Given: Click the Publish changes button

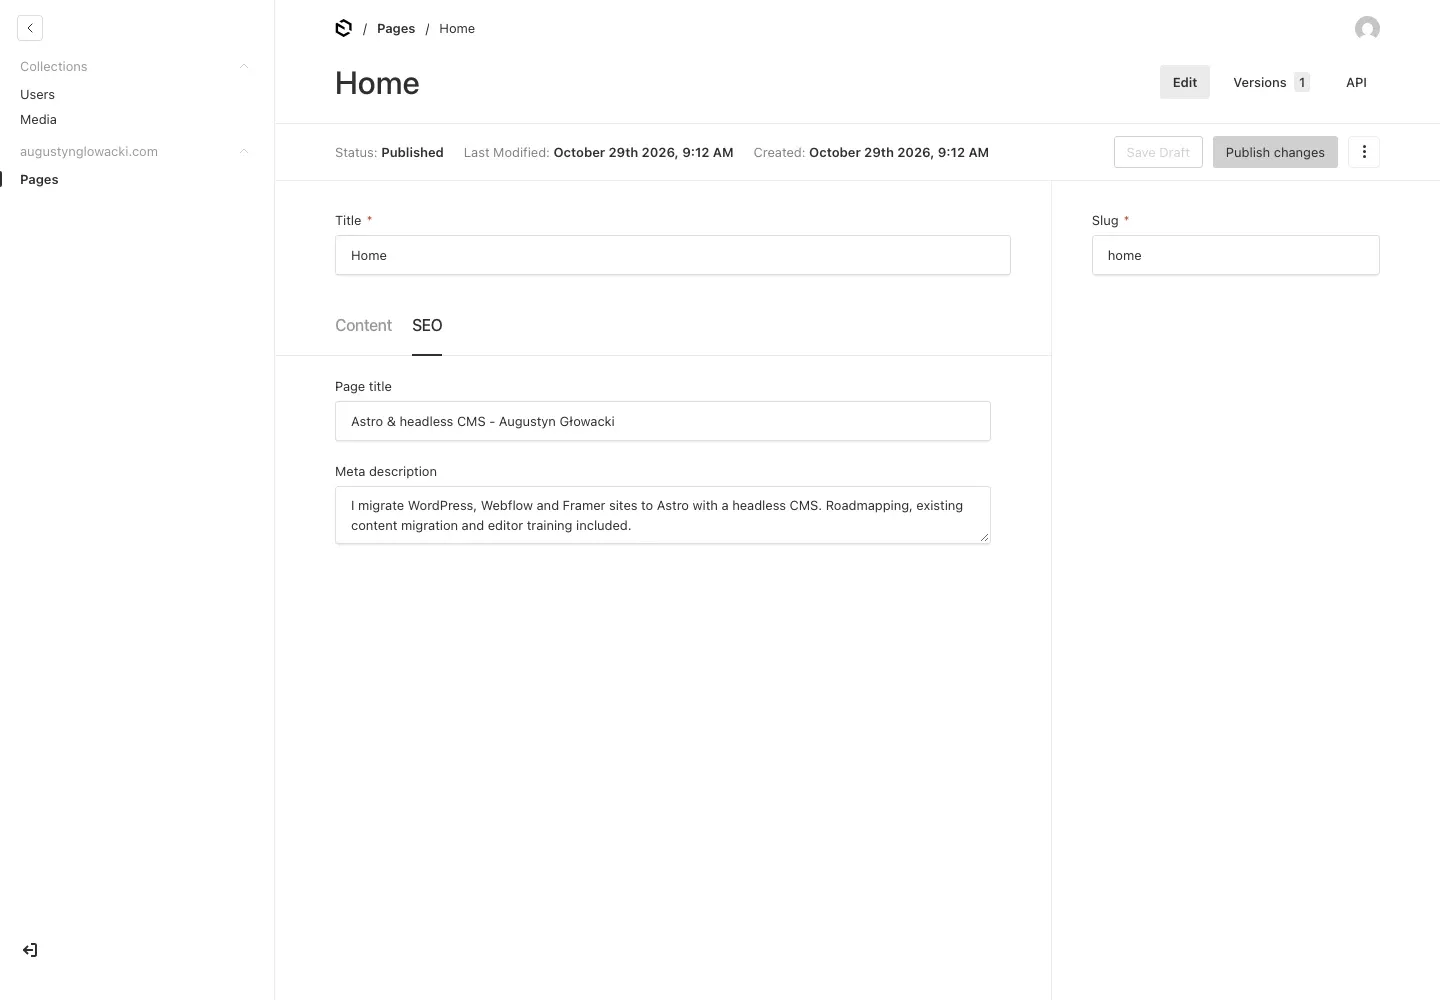Looking at the screenshot, I should click(1275, 152).
